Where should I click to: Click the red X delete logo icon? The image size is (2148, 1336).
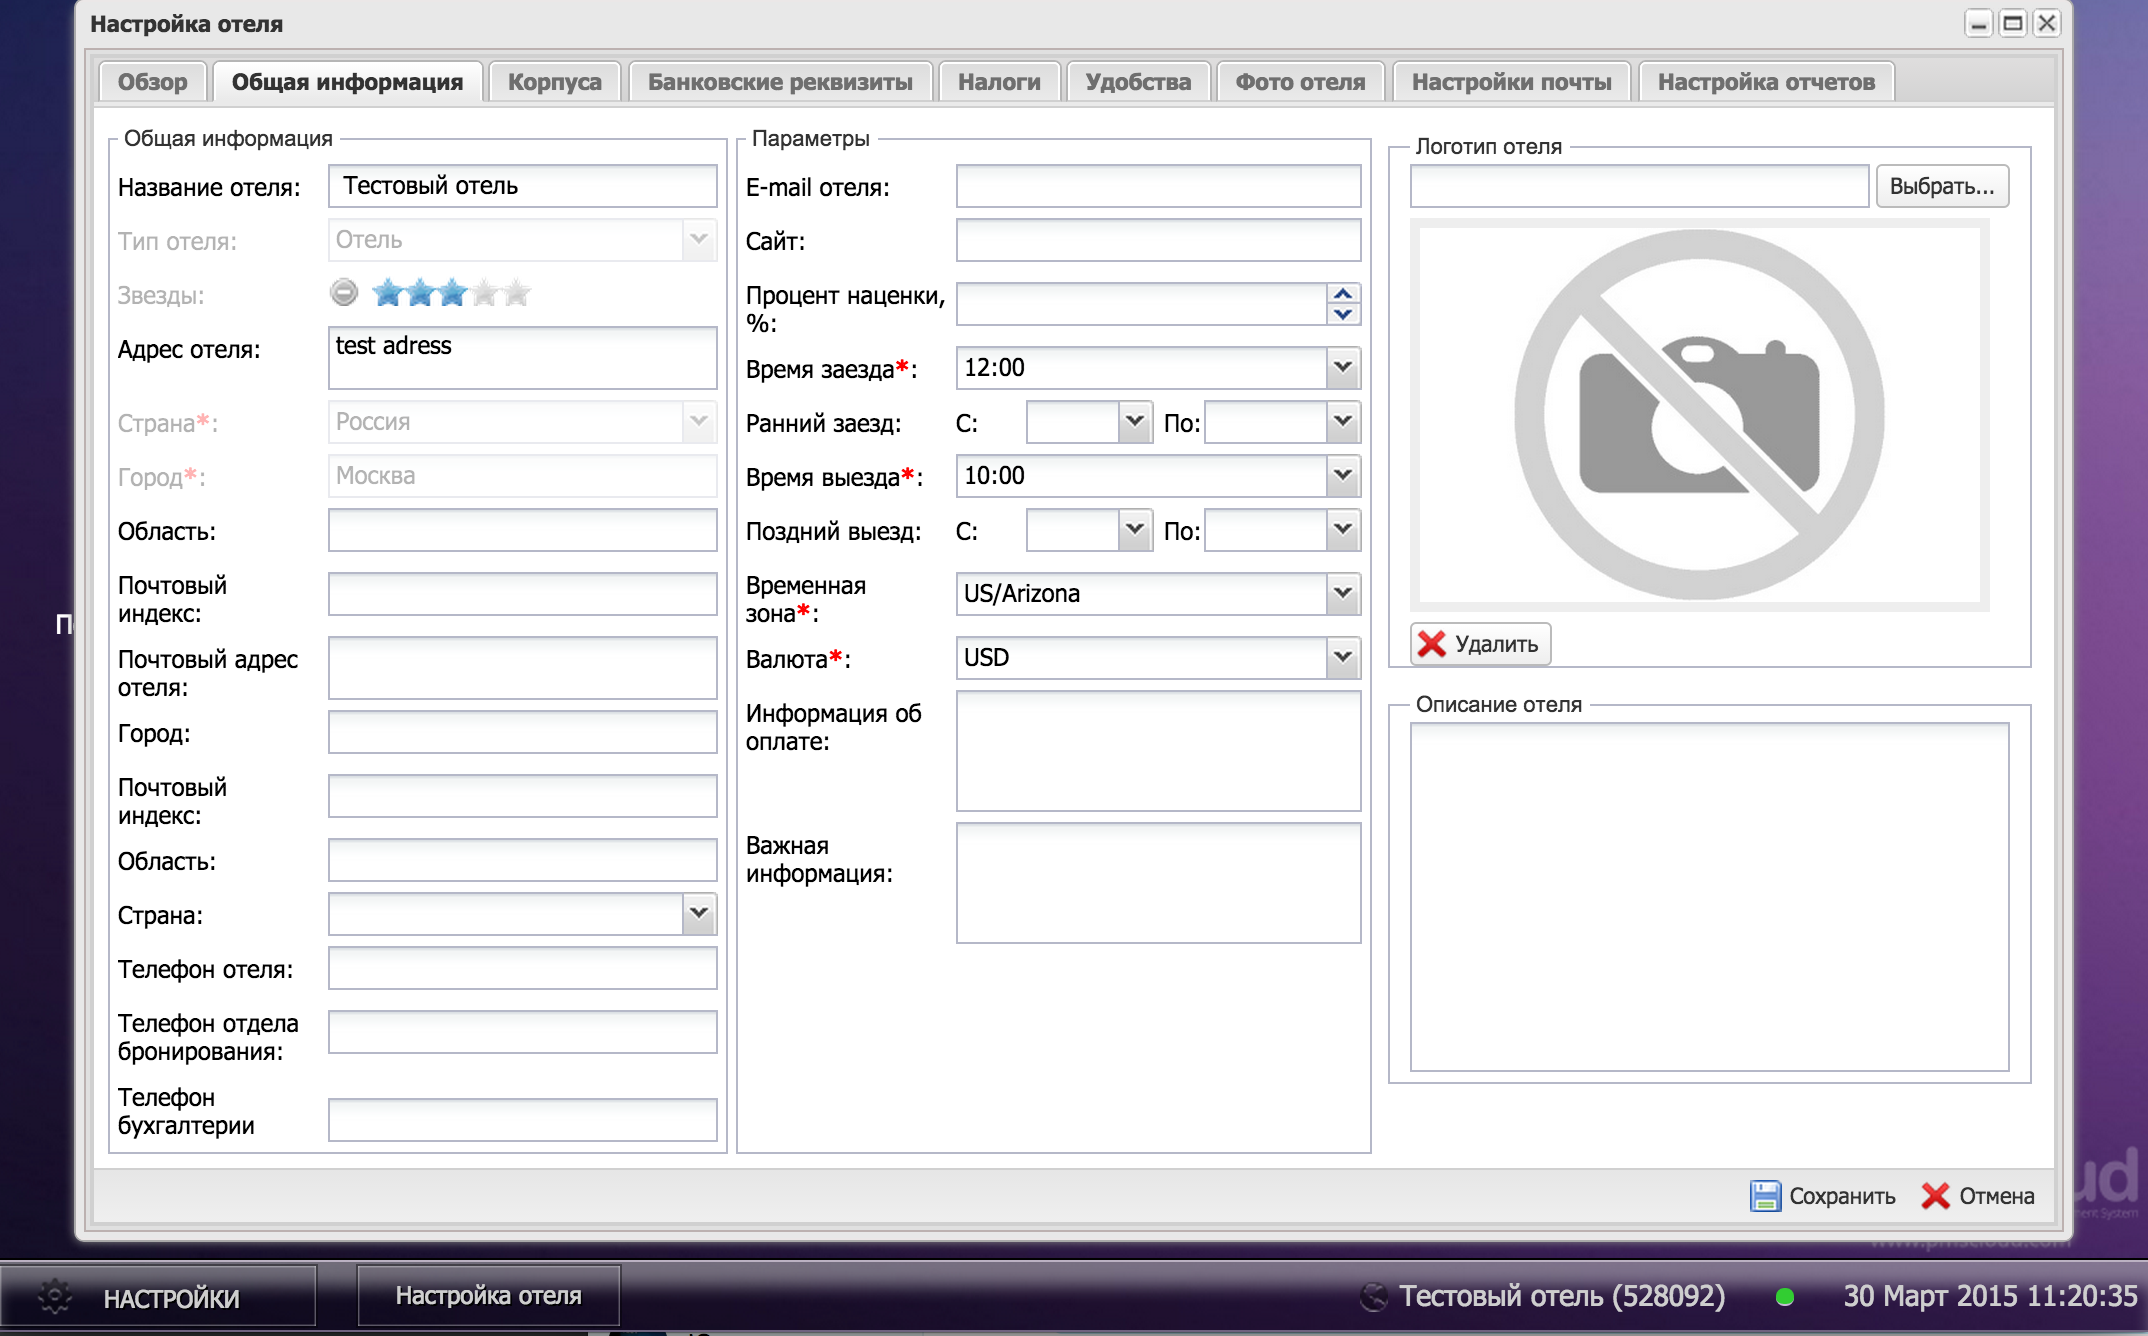coord(1432,644)
